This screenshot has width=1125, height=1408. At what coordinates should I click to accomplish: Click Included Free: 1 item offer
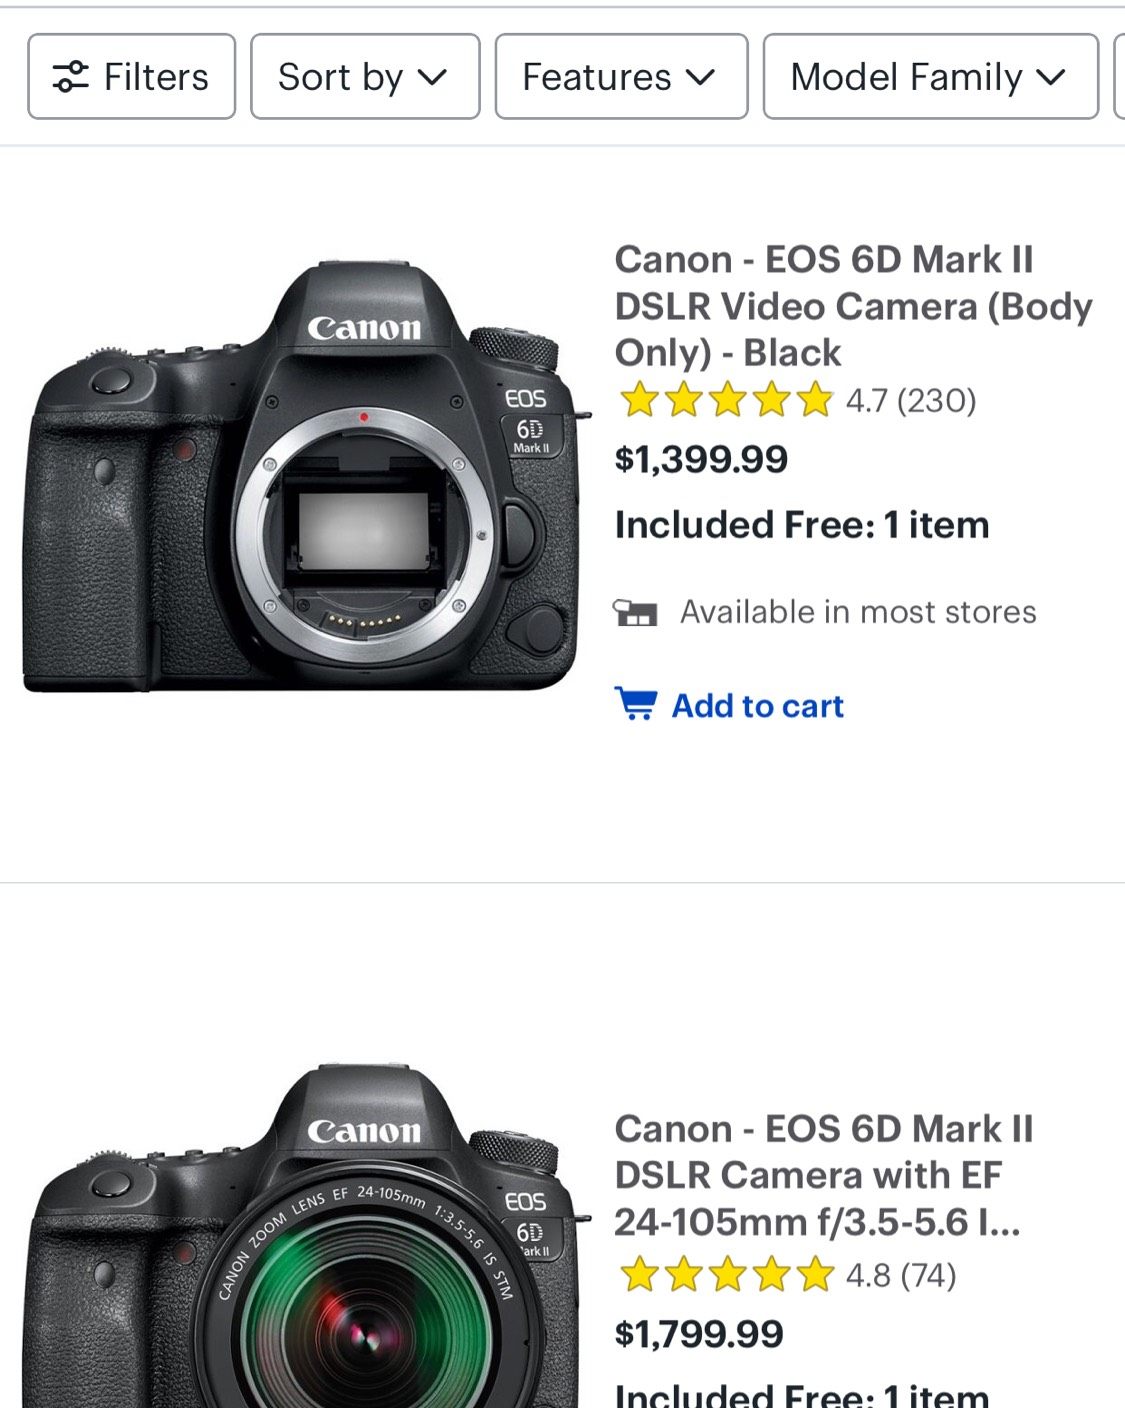coord(802,525)
